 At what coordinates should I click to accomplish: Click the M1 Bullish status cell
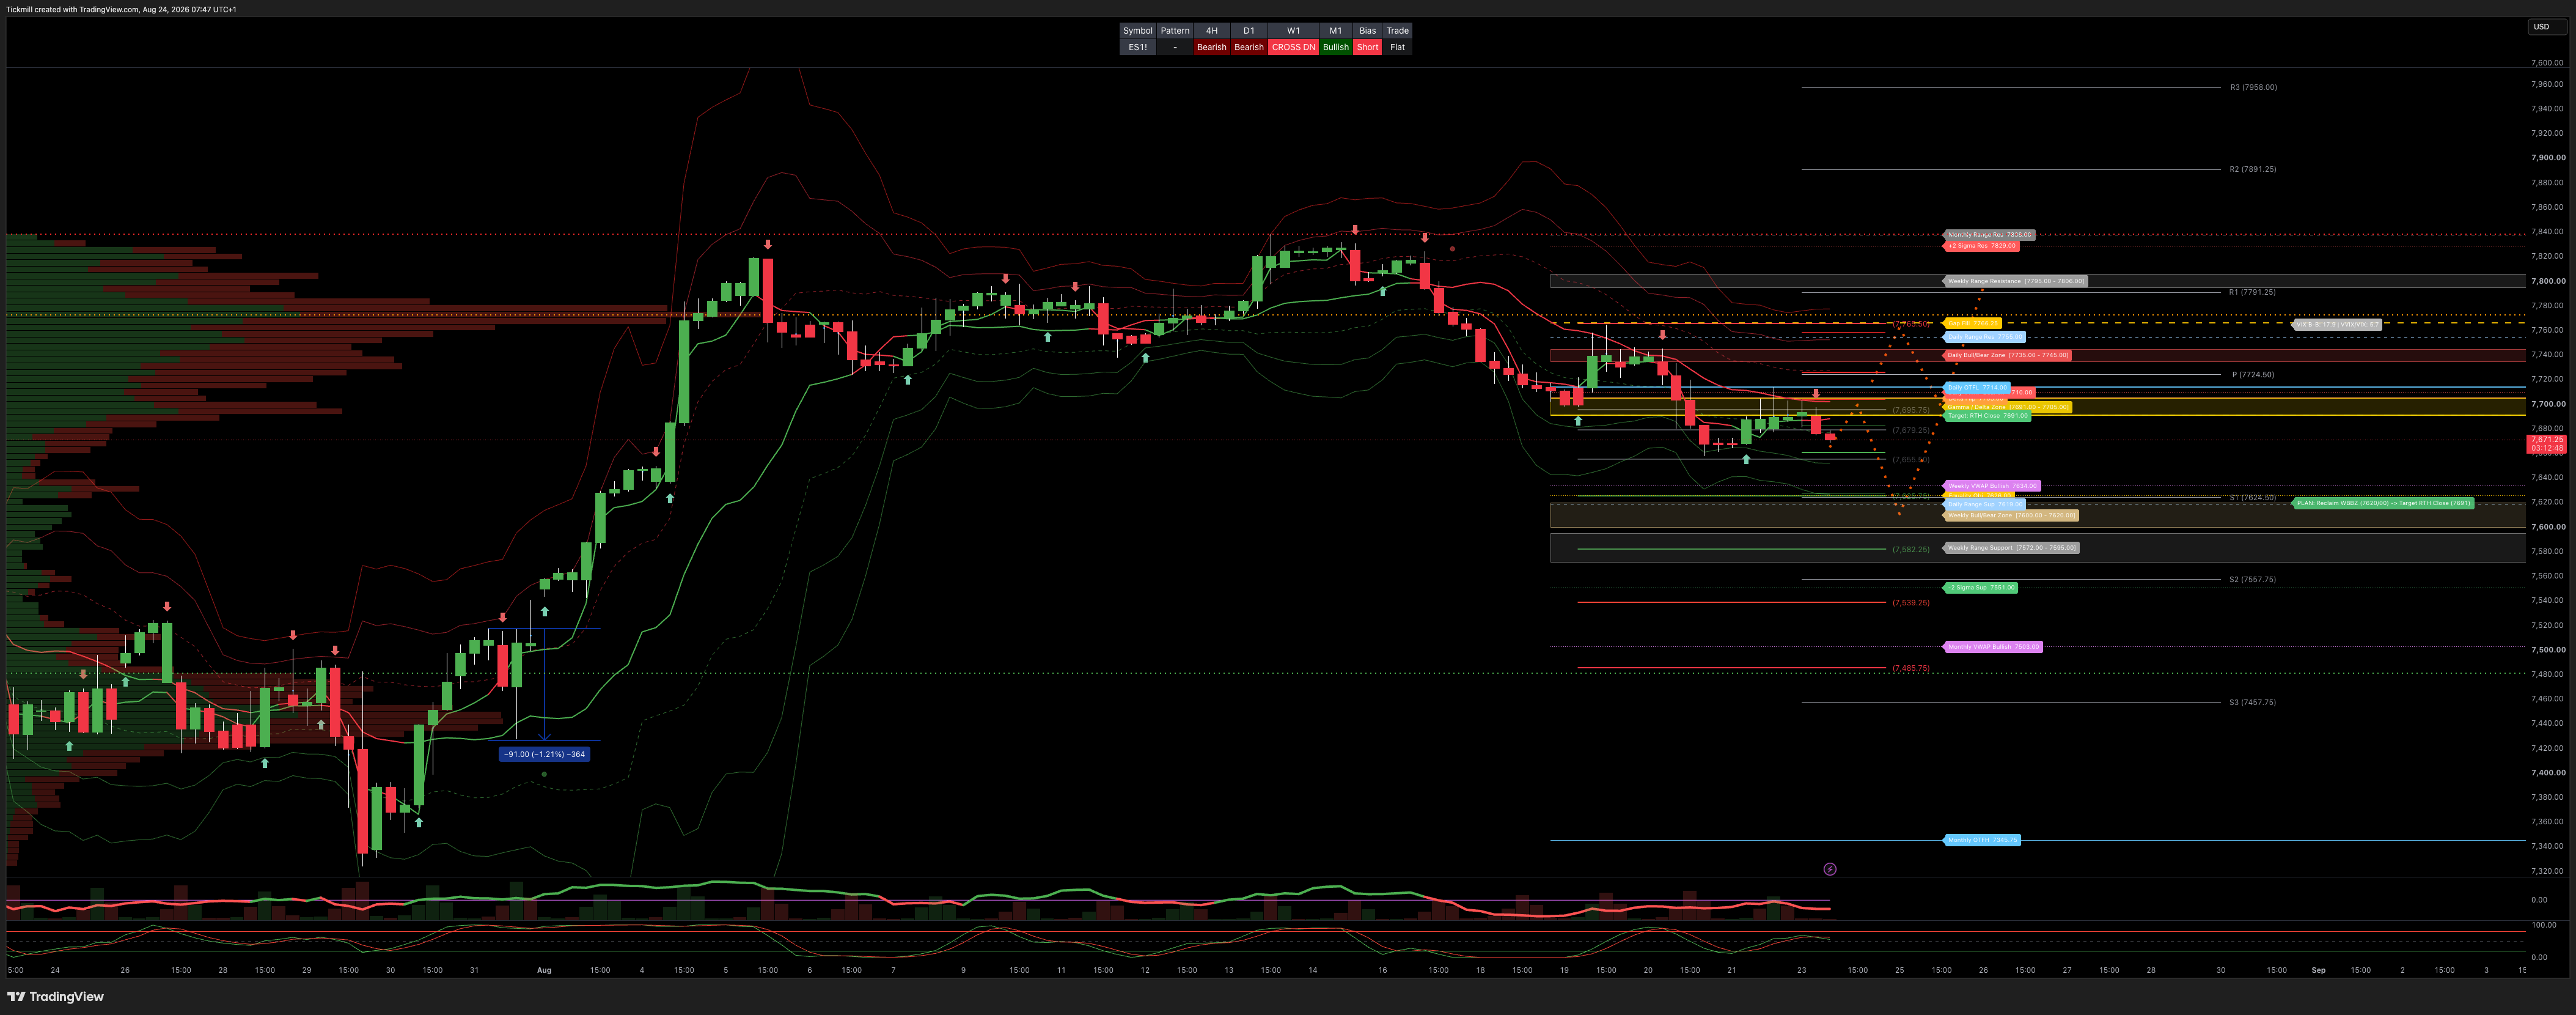(1336, 47)
